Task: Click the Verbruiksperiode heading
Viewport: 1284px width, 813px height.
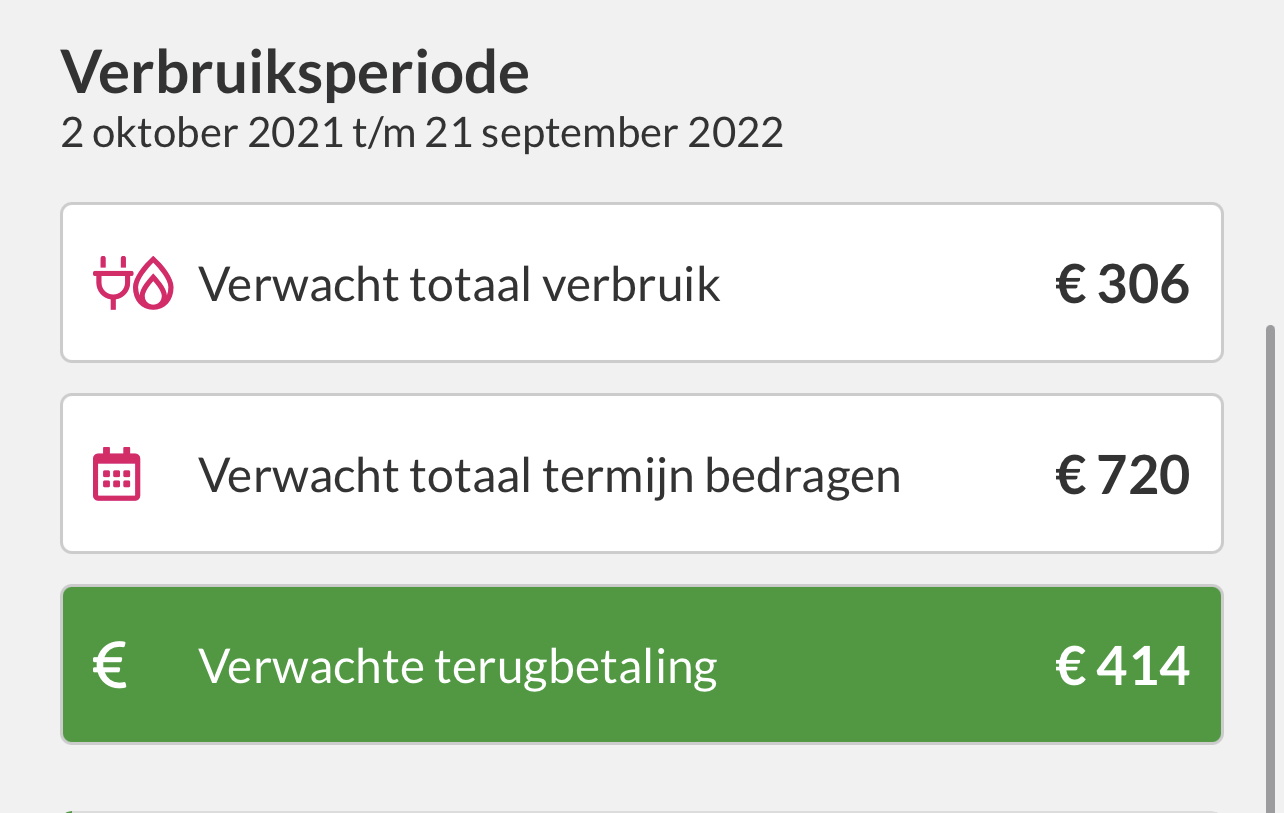Action: (295, 72)
